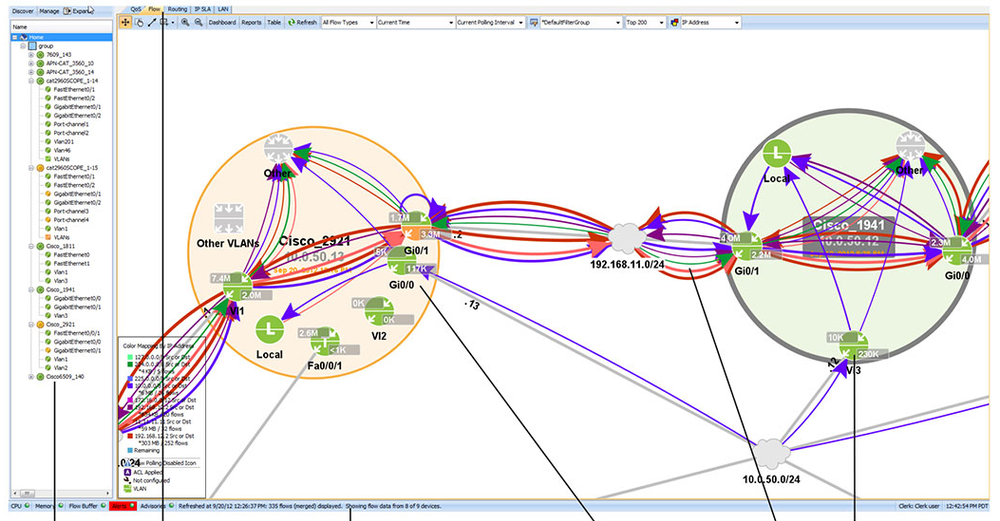Switch to the QoS tab
Viewport: 1000px width, 521px height.
[x=135, y=9]
